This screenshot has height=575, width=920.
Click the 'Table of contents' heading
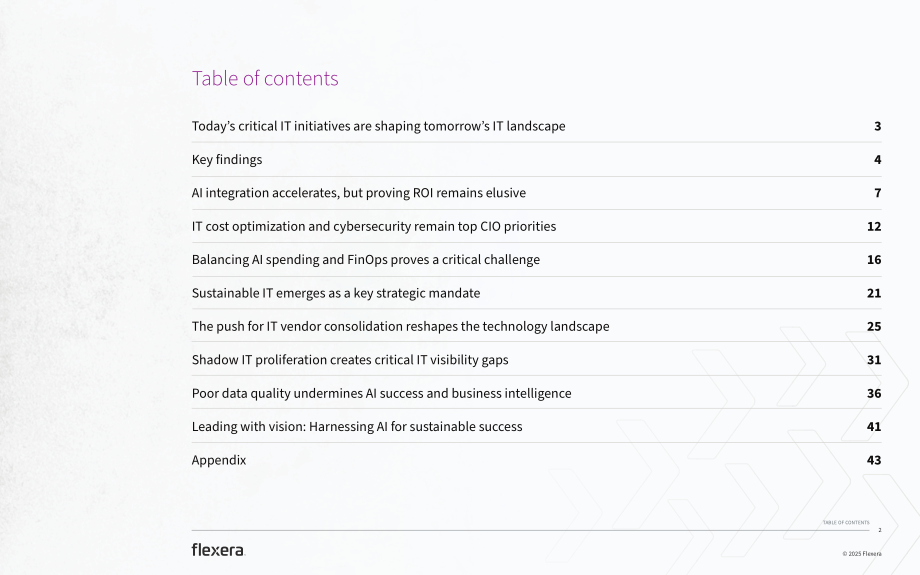[265, 79]
